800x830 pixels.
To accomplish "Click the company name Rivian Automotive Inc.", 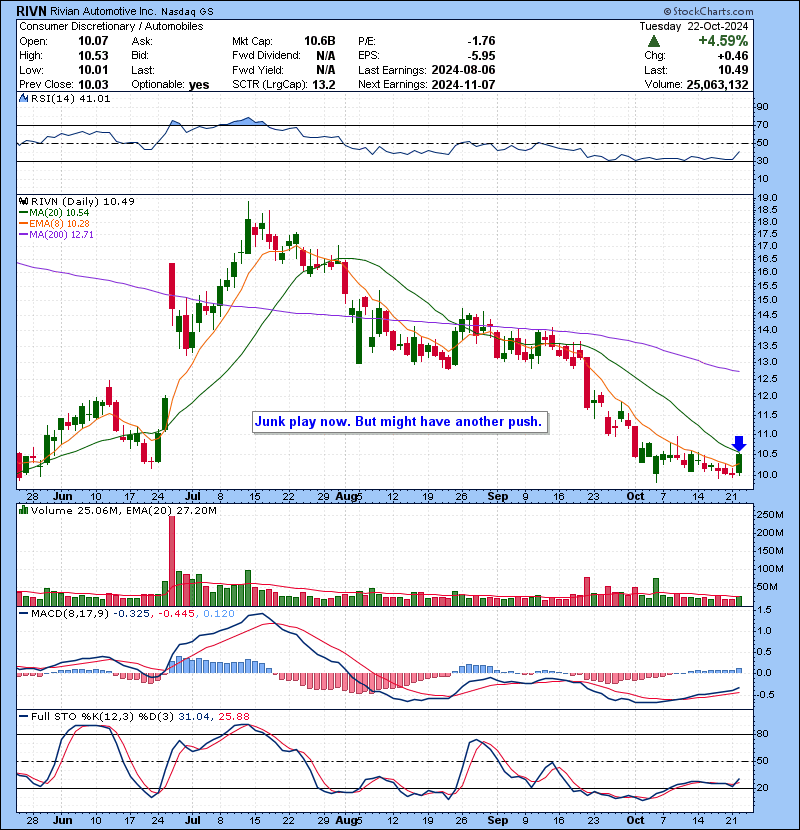I will (x=103, y=11).
